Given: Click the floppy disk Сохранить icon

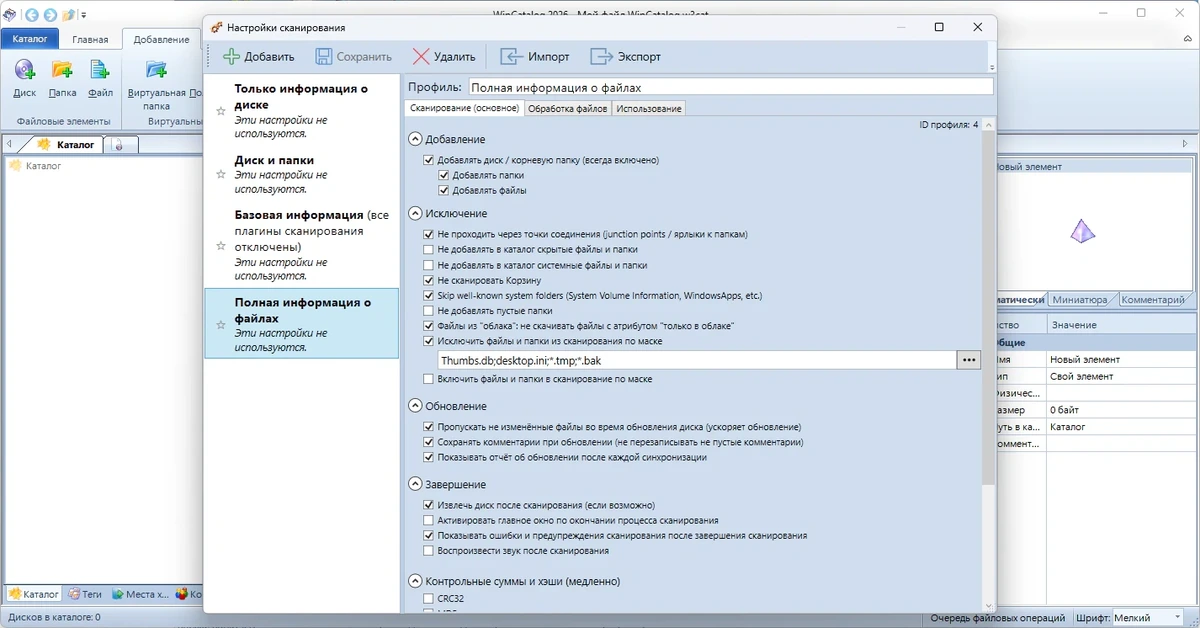Looking at the screenshot, I should pos(324,57).
